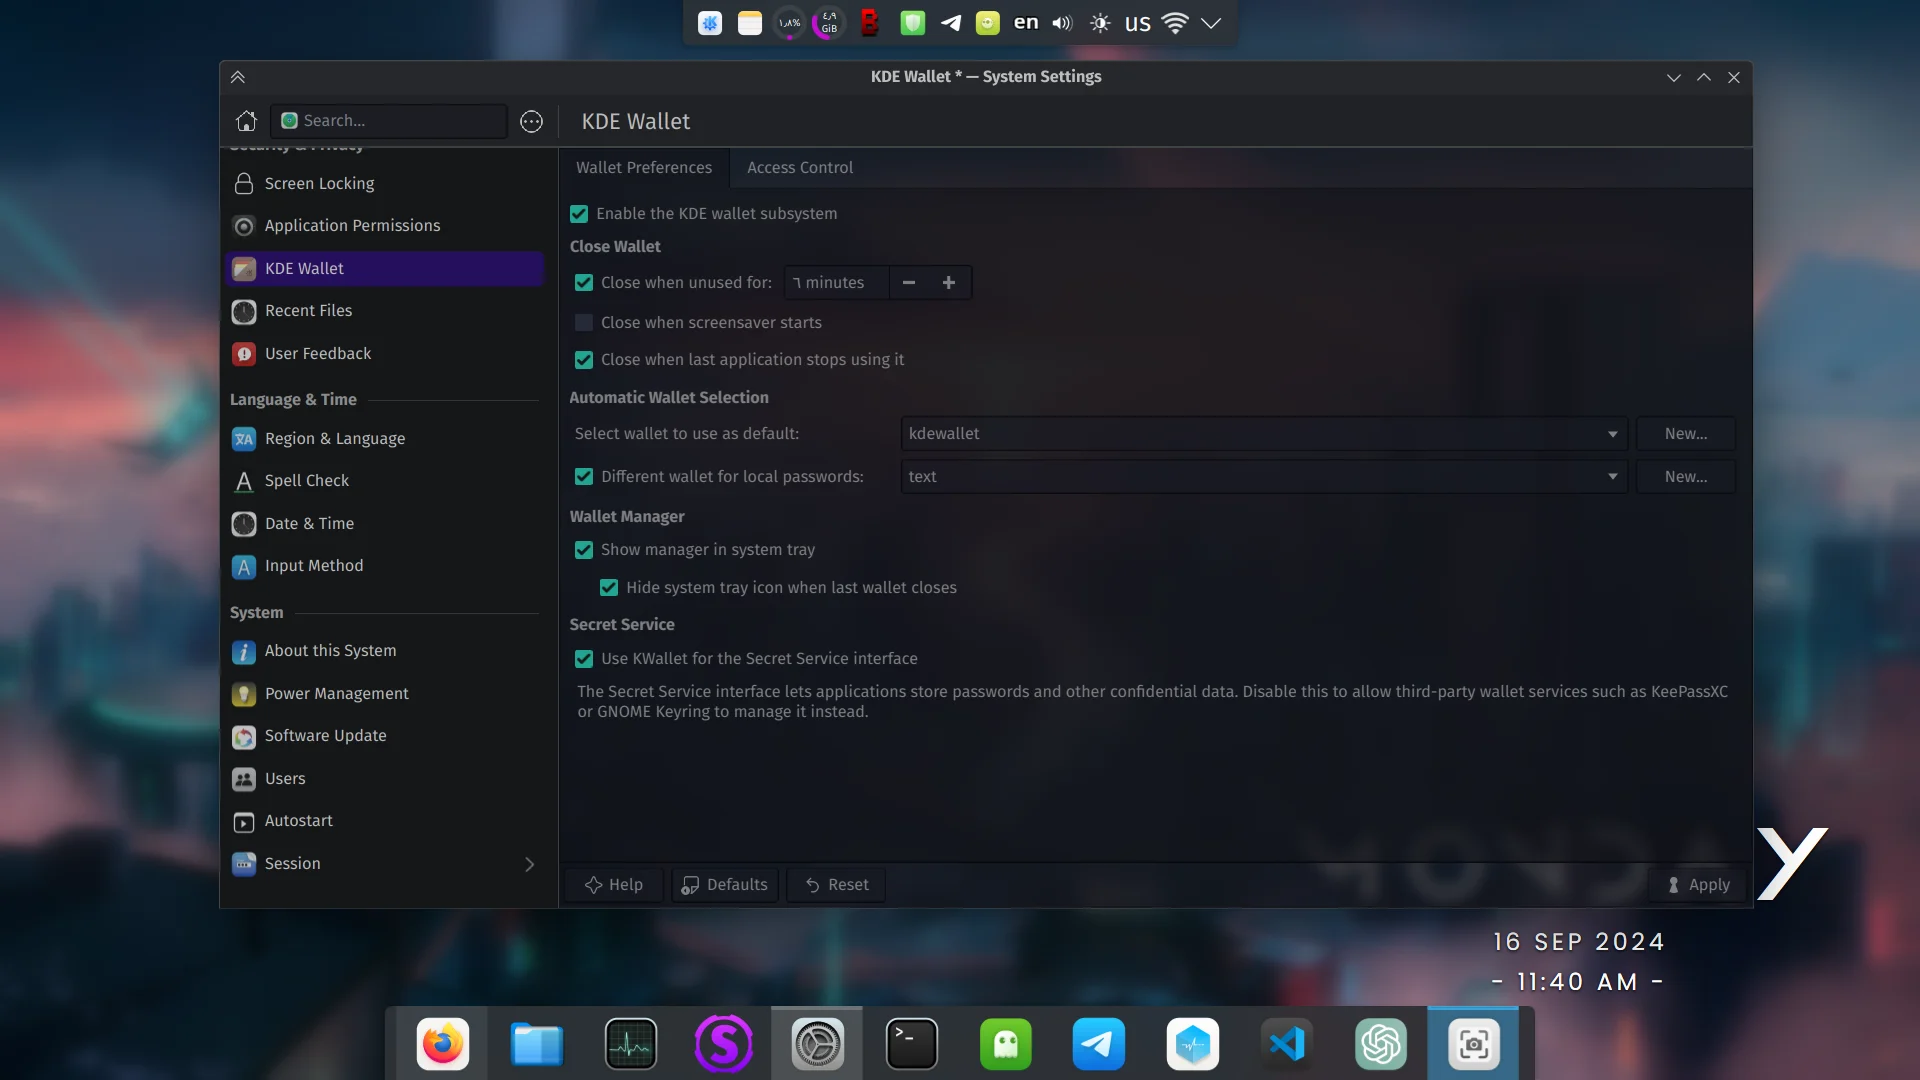This screenshot has width=1920, height=1080.
Task: Open Input Method settings
Action: (x=384, y=566)
